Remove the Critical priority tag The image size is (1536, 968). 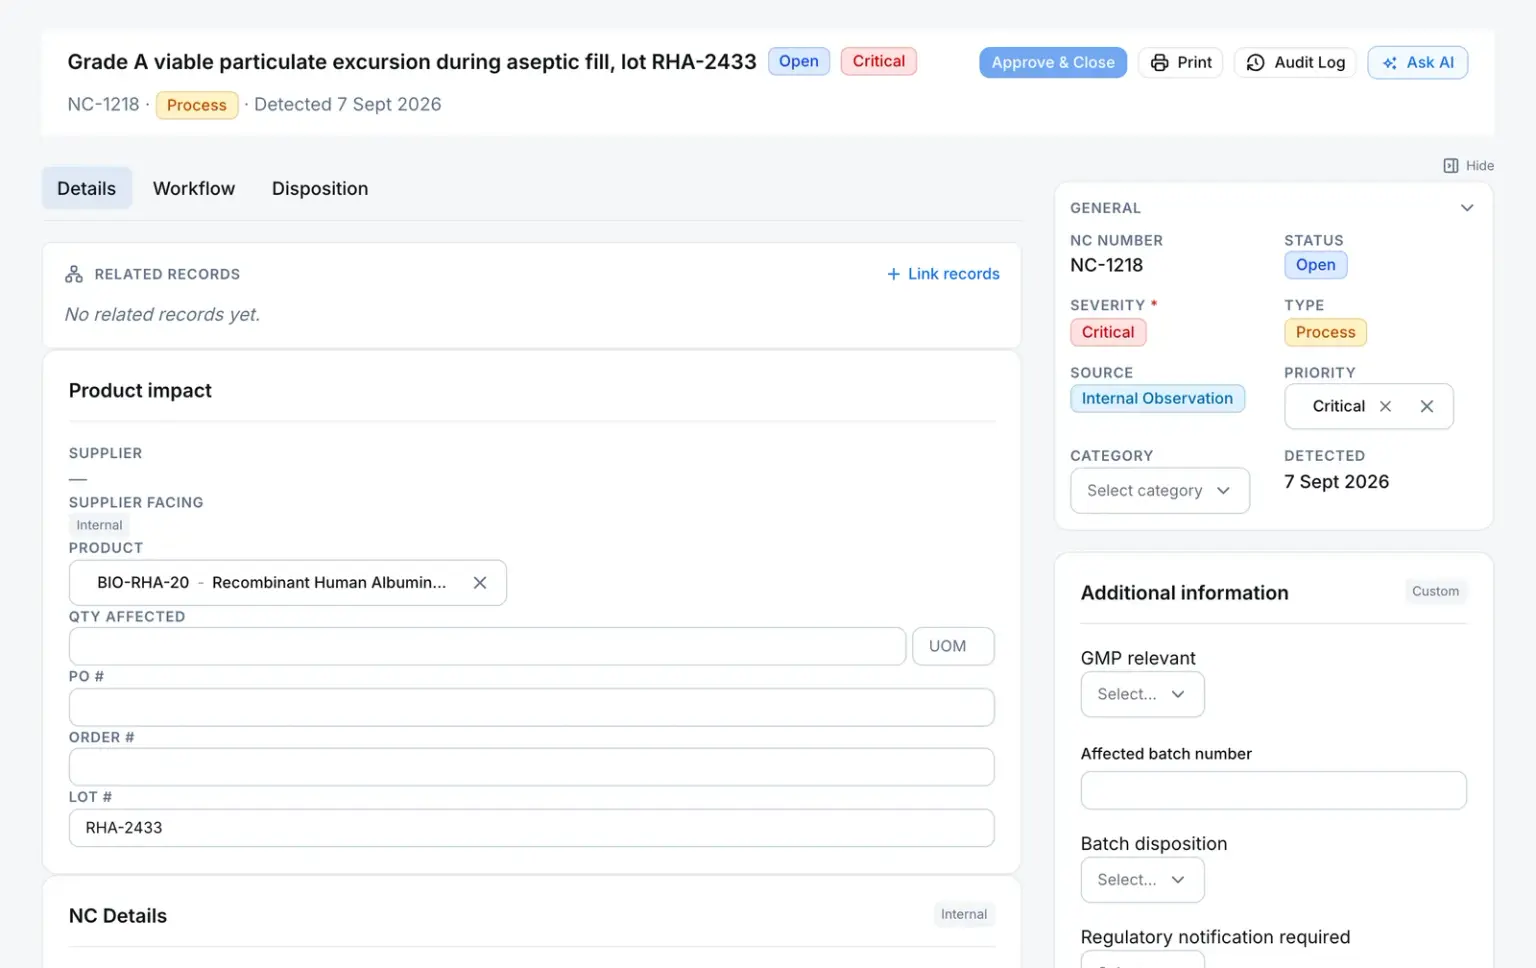coord(1385,406)
